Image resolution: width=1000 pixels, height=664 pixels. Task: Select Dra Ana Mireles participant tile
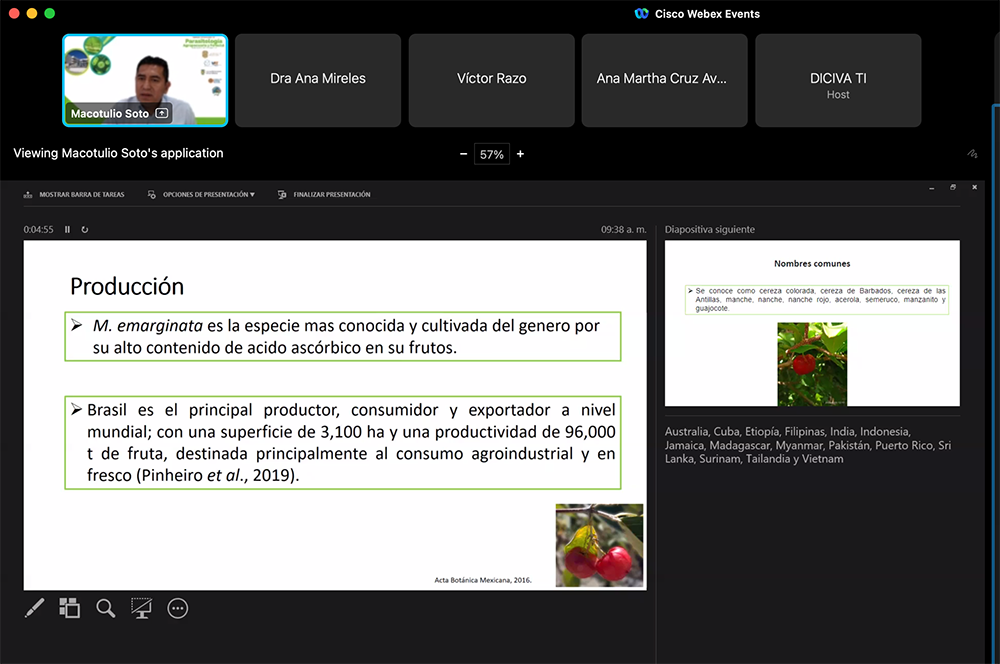pyautogui.click(x=318, y=80)
